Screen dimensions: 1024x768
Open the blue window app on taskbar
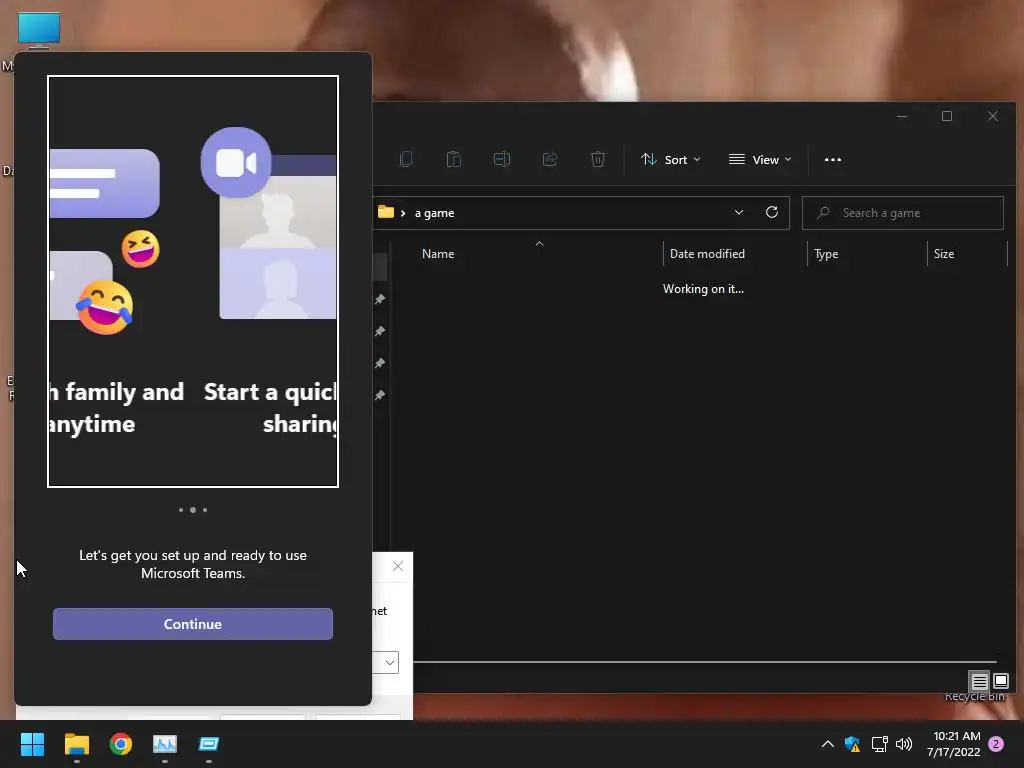coord(208,744)
